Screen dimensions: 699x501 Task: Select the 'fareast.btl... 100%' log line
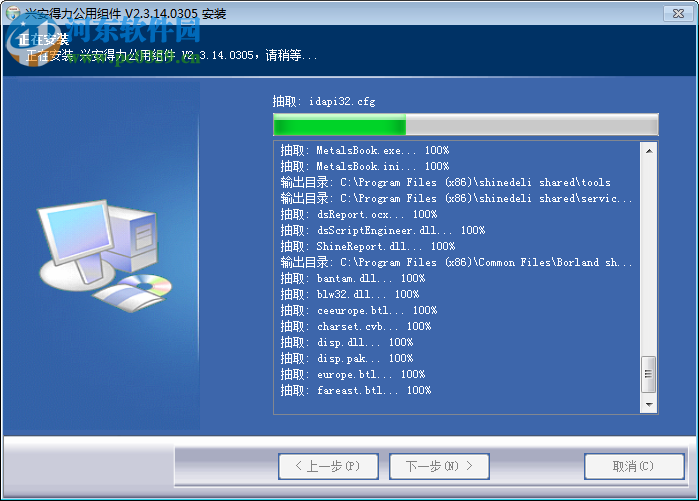pyautogui.click(x=356, y=391)
